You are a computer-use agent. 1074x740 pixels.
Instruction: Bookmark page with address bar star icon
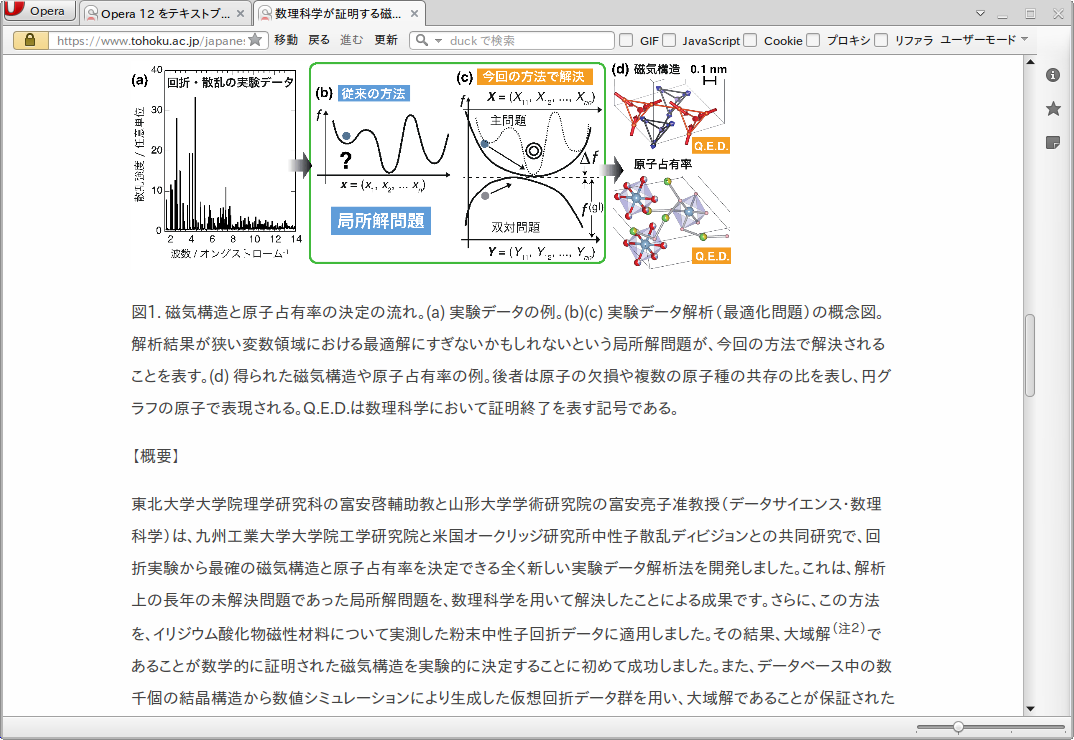pos(255,40)
